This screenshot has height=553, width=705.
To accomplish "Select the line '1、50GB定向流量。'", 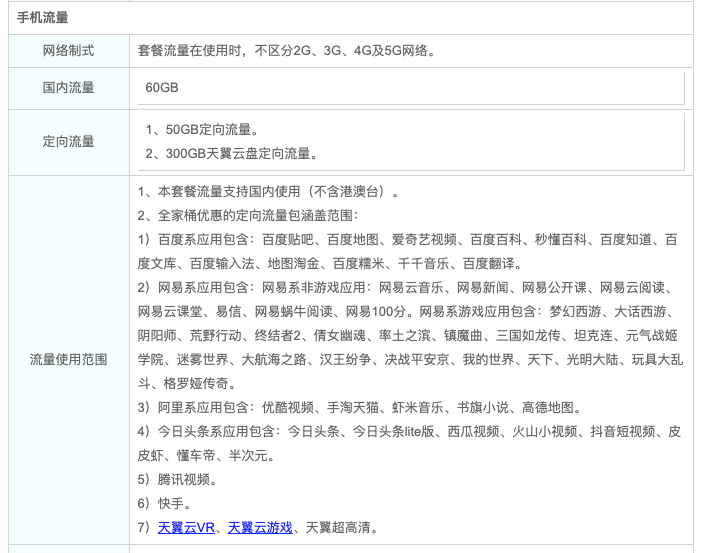I will coord(202,129).
